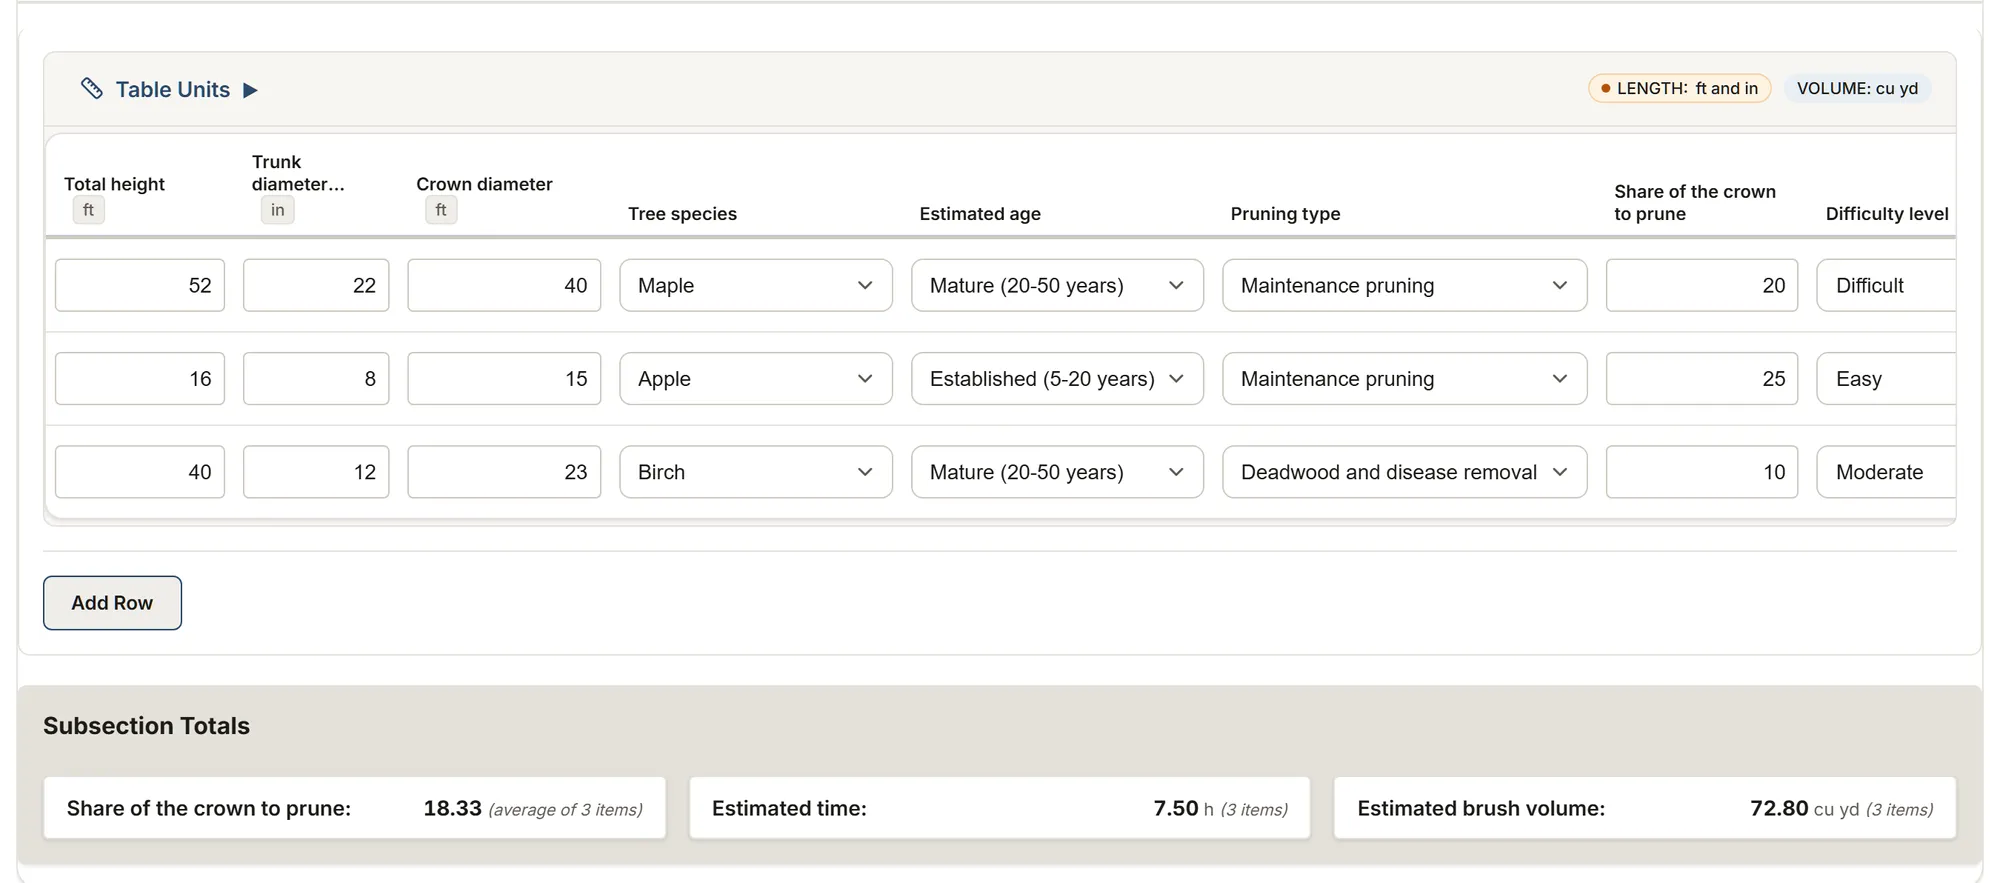Open estimated age dropdown in Maple row
This screenshot has height=883, width=2000.
(x=1057, y=285)
